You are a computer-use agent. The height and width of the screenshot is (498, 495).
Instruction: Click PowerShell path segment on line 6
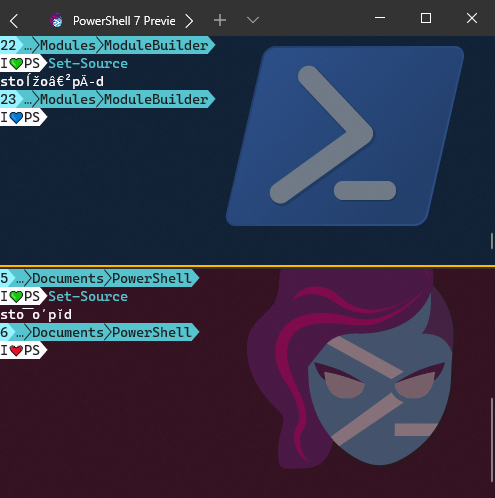(x=152, y=332)
